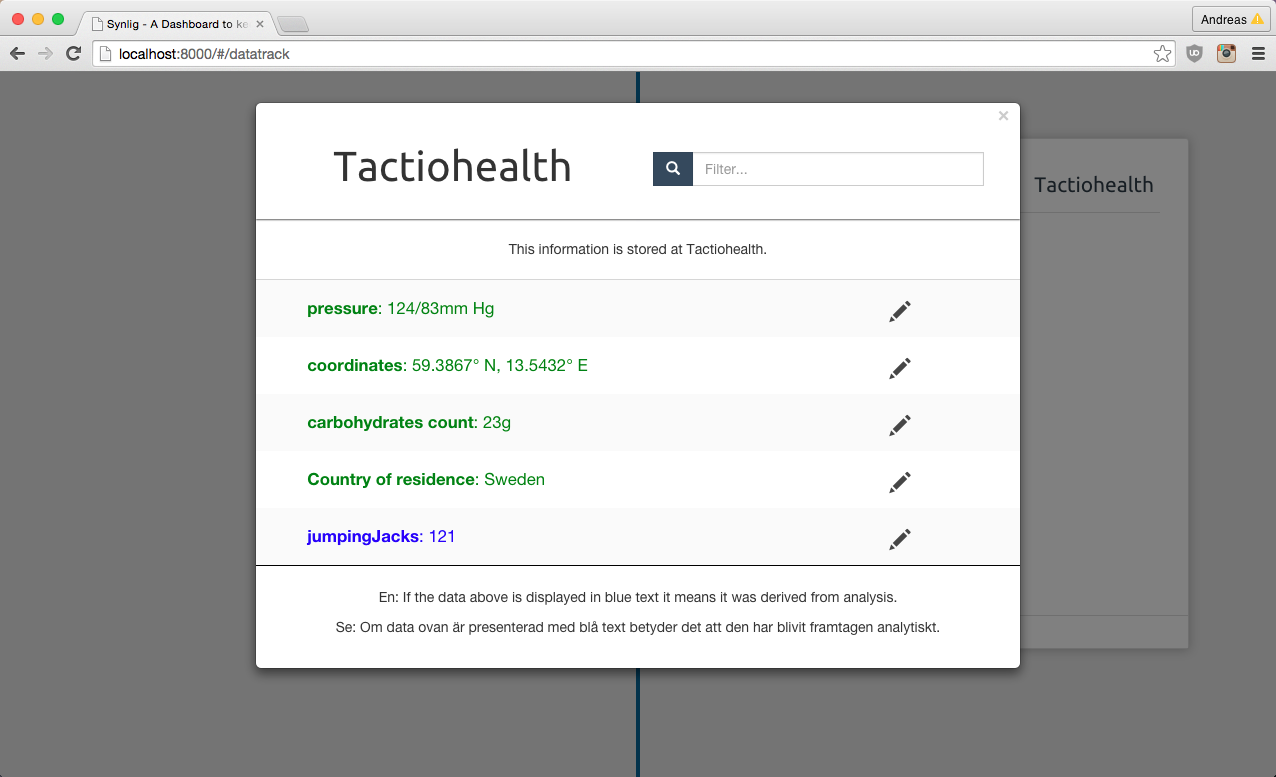Viewport: 1276px width, 777px height.
Task: Bookmark page with star icon
Action: click(1162, 54)
